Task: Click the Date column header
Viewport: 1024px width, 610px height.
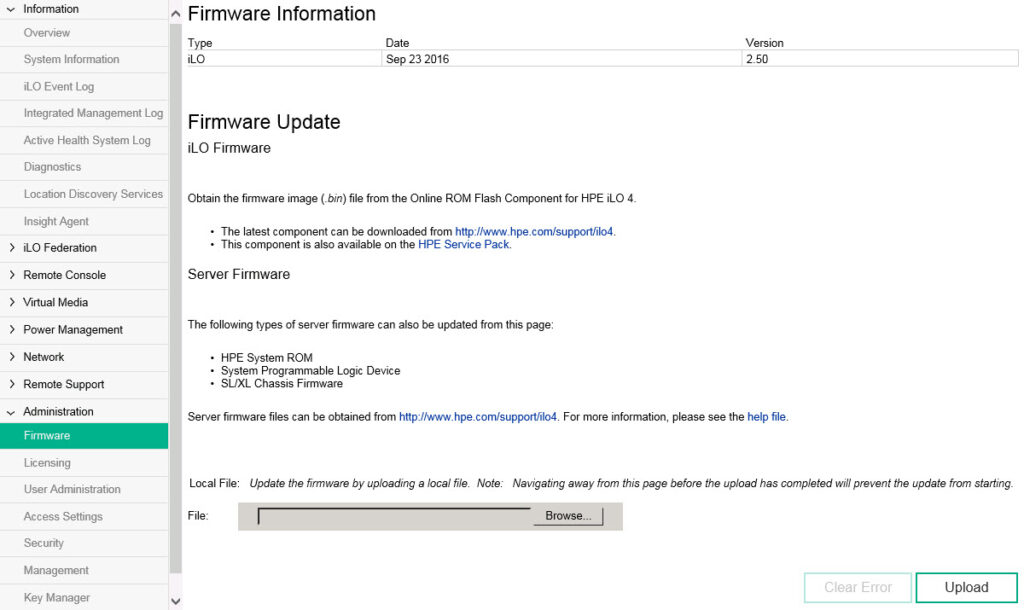Action: [397, 42]
